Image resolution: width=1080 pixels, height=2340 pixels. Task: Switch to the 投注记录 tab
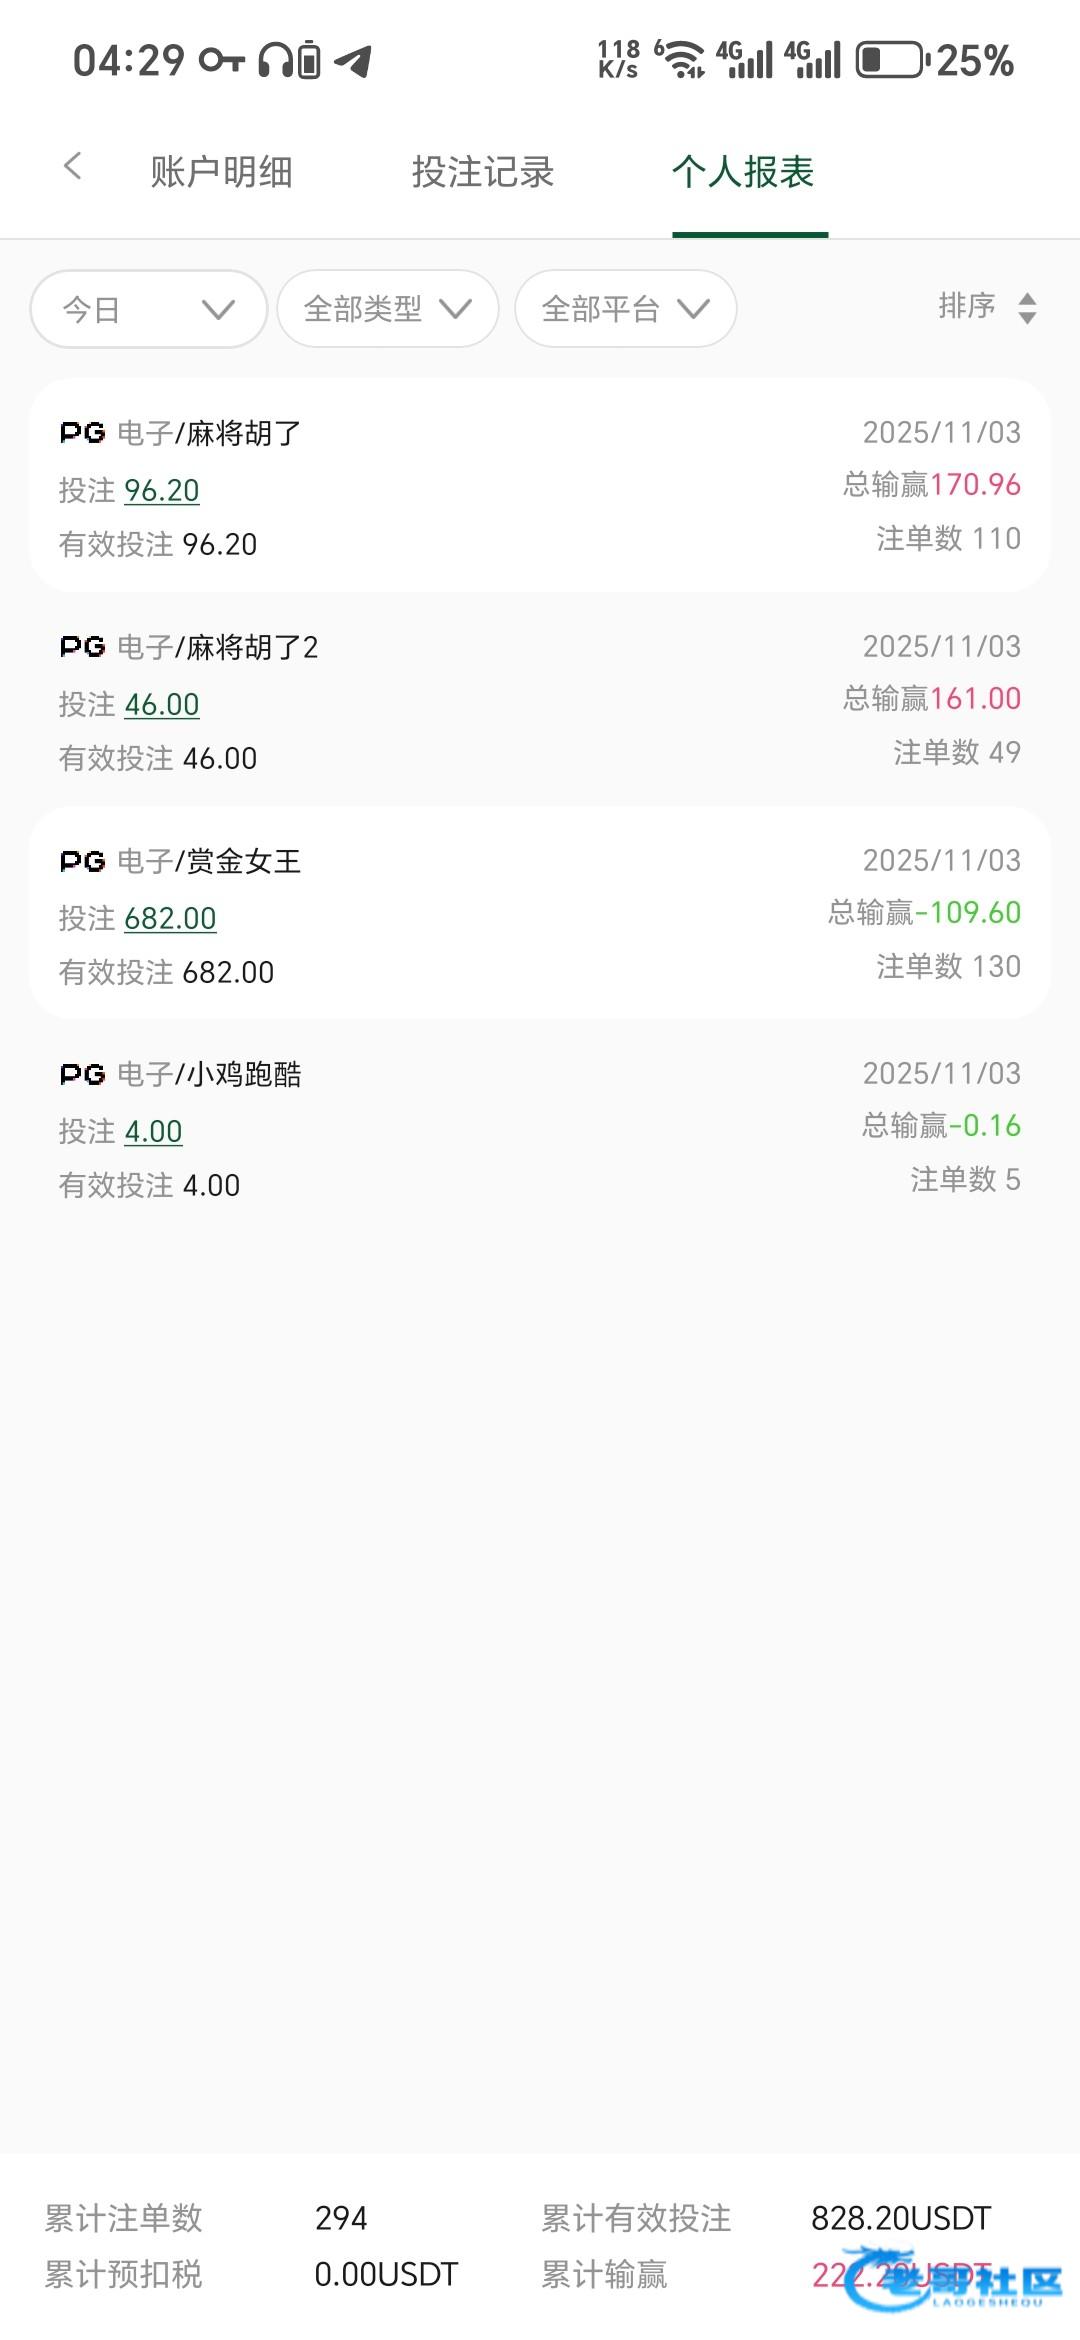click(x=482, y=172)
